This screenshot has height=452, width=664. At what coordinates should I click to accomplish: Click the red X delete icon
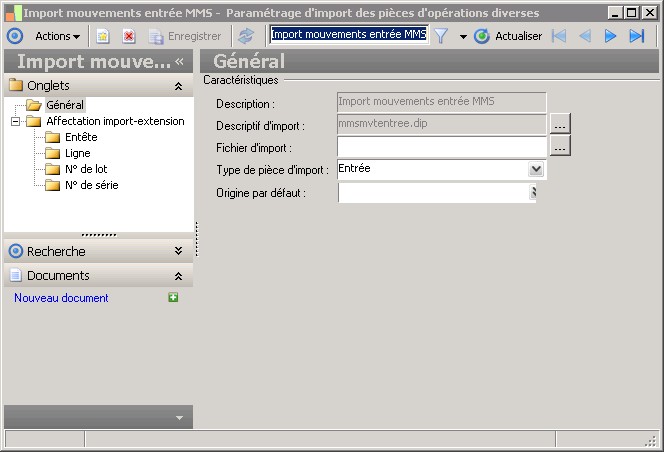point(129,36)
